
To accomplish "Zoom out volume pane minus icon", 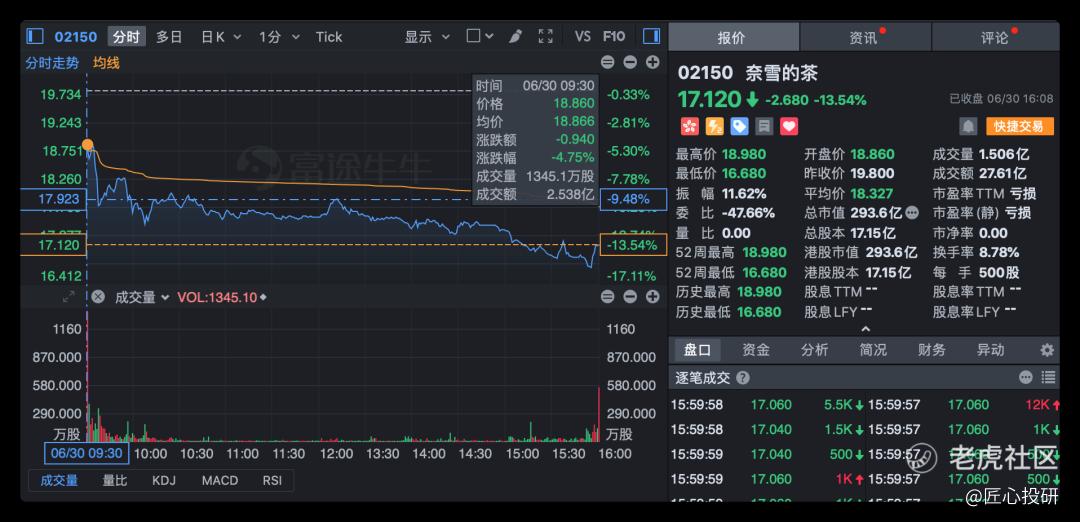I will click(630, 297).
